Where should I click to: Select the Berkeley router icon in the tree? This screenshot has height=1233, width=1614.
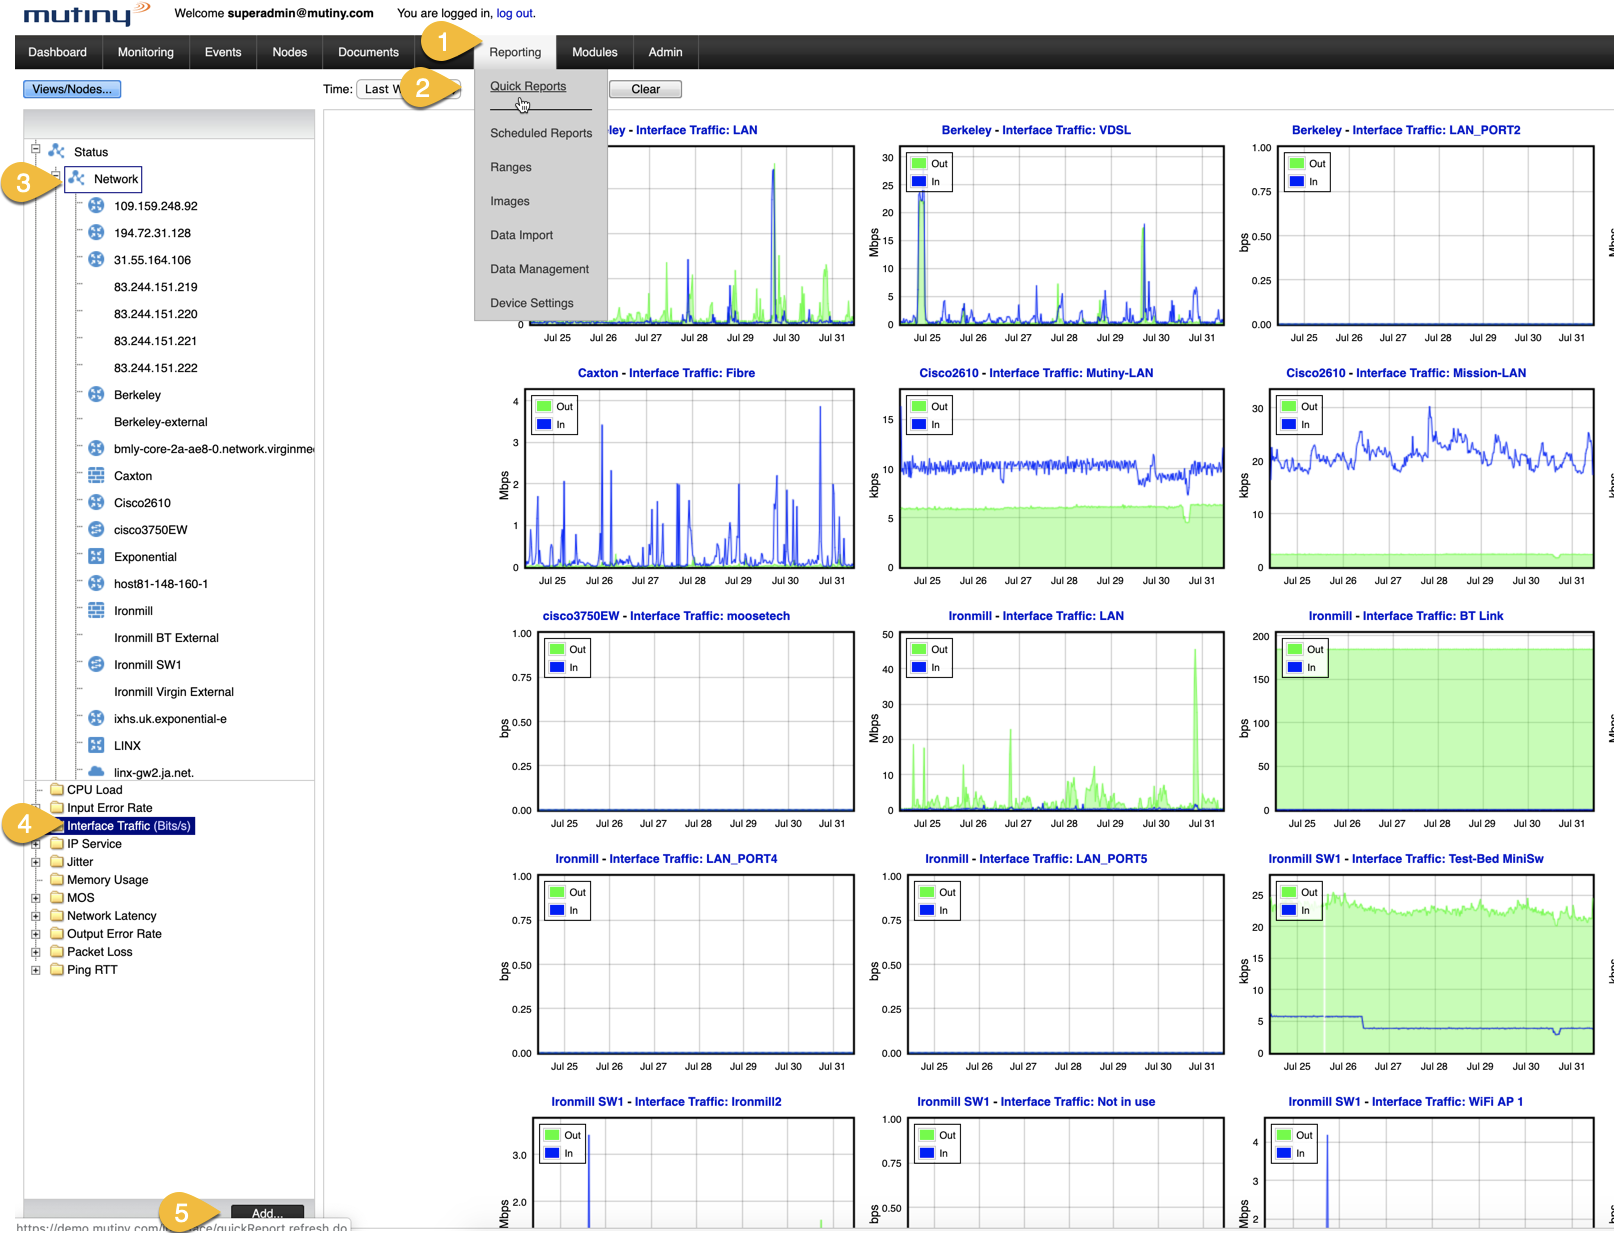(96, 395)
